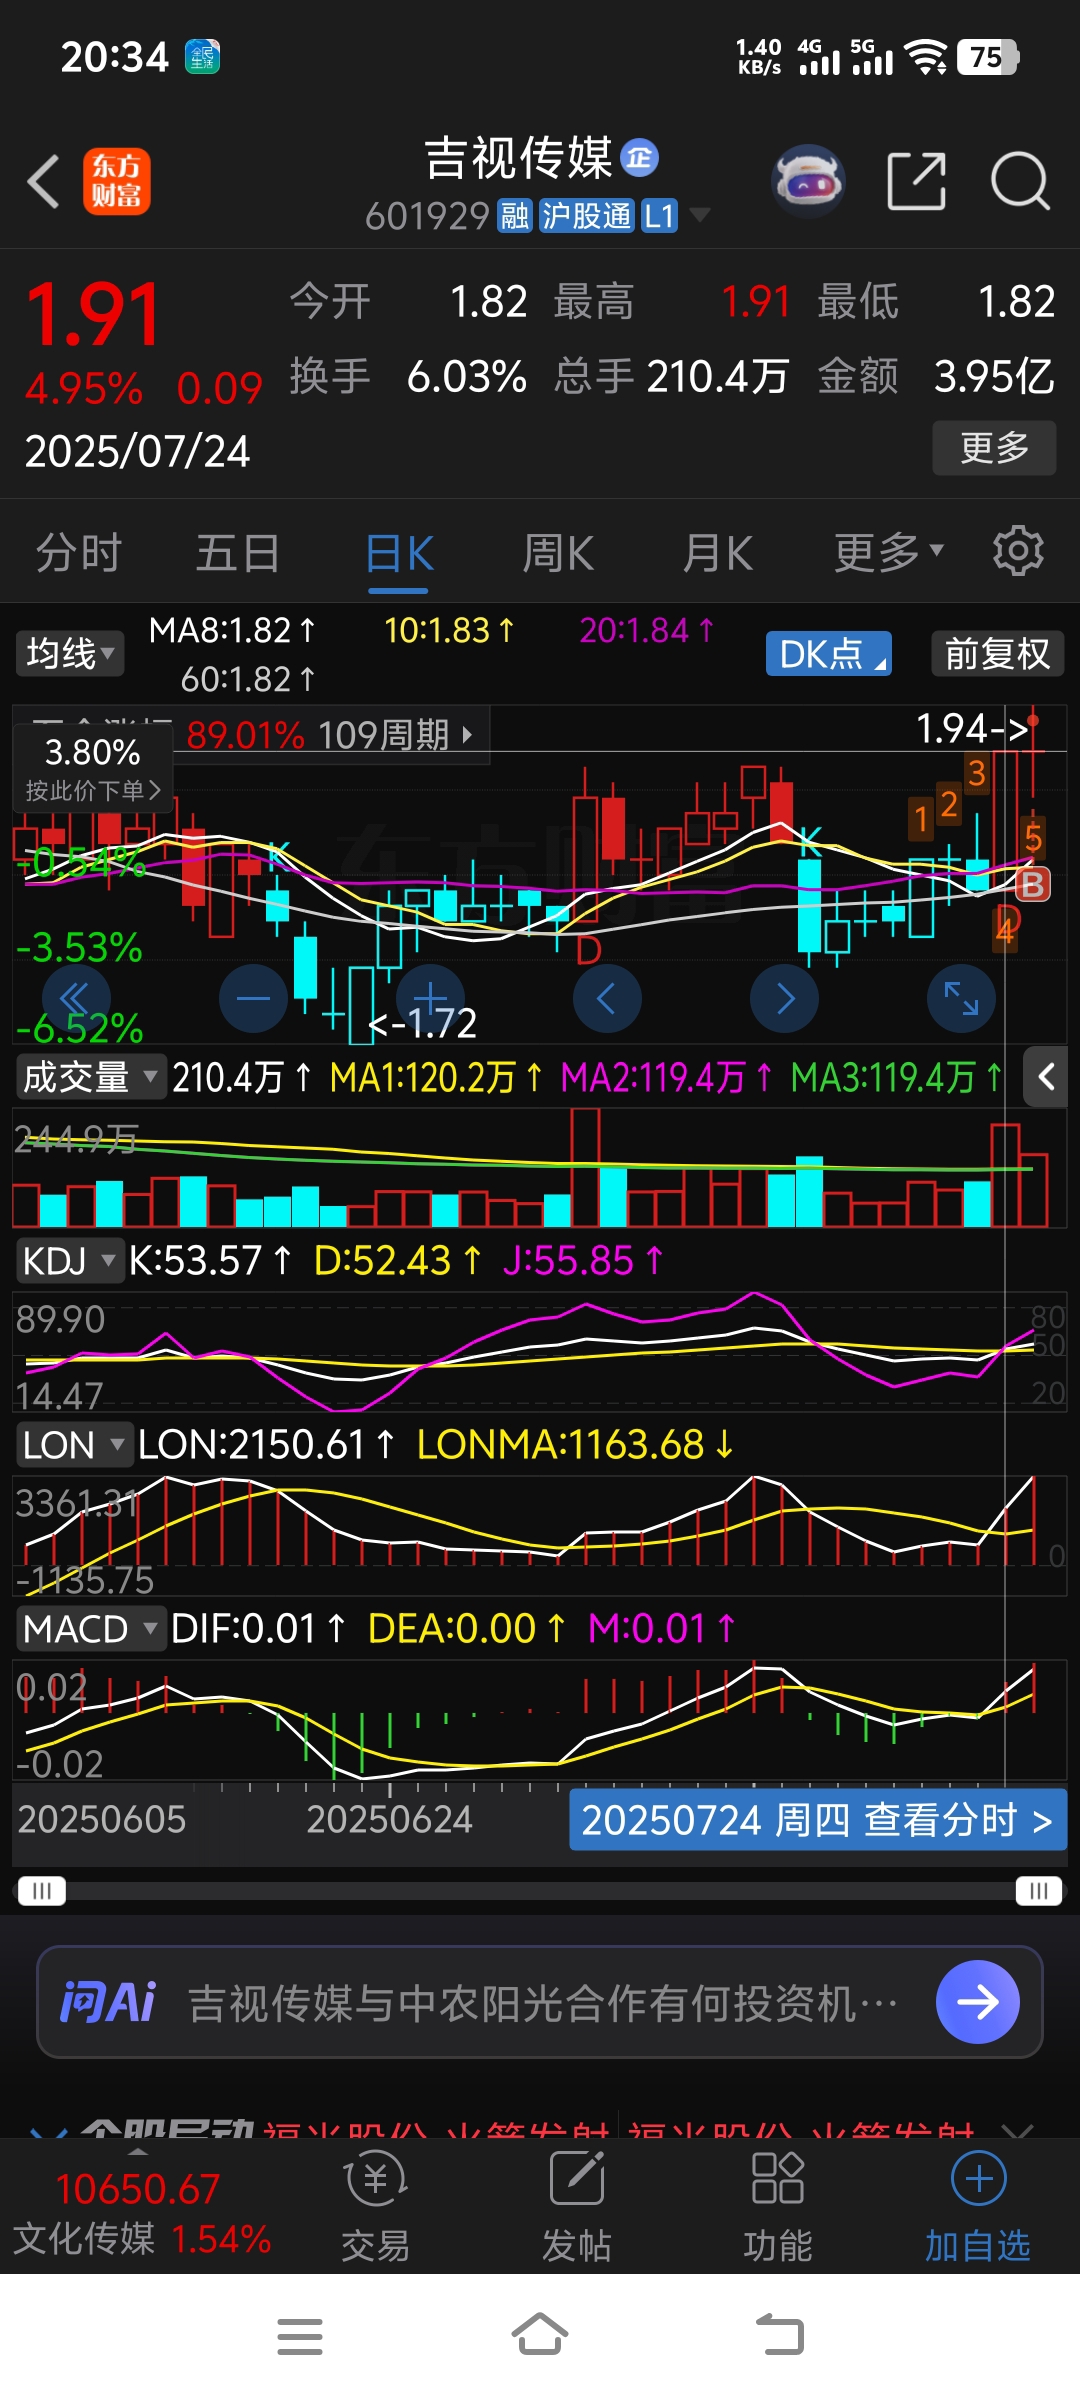This screenshot has height=2400, width=1080.
Task: Tap the verified badge next to 吉视传媒
Action: 640,158
